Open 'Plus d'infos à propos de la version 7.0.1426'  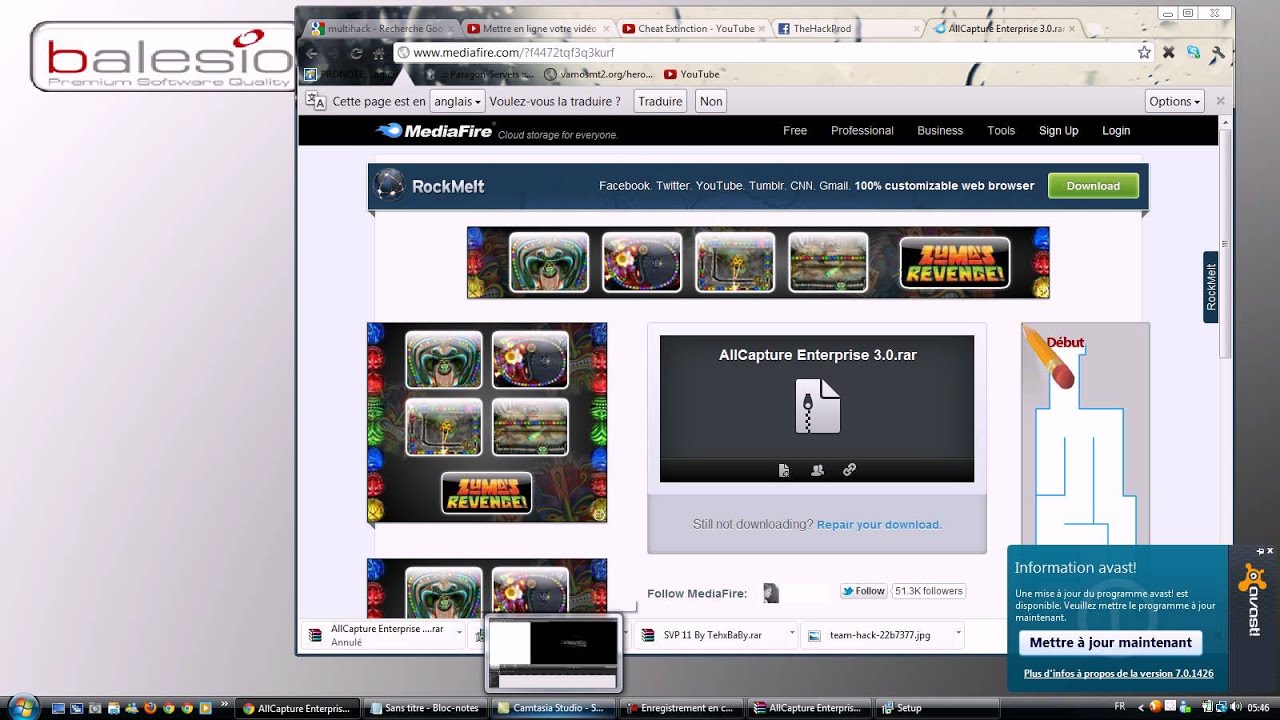[1118, 674]
